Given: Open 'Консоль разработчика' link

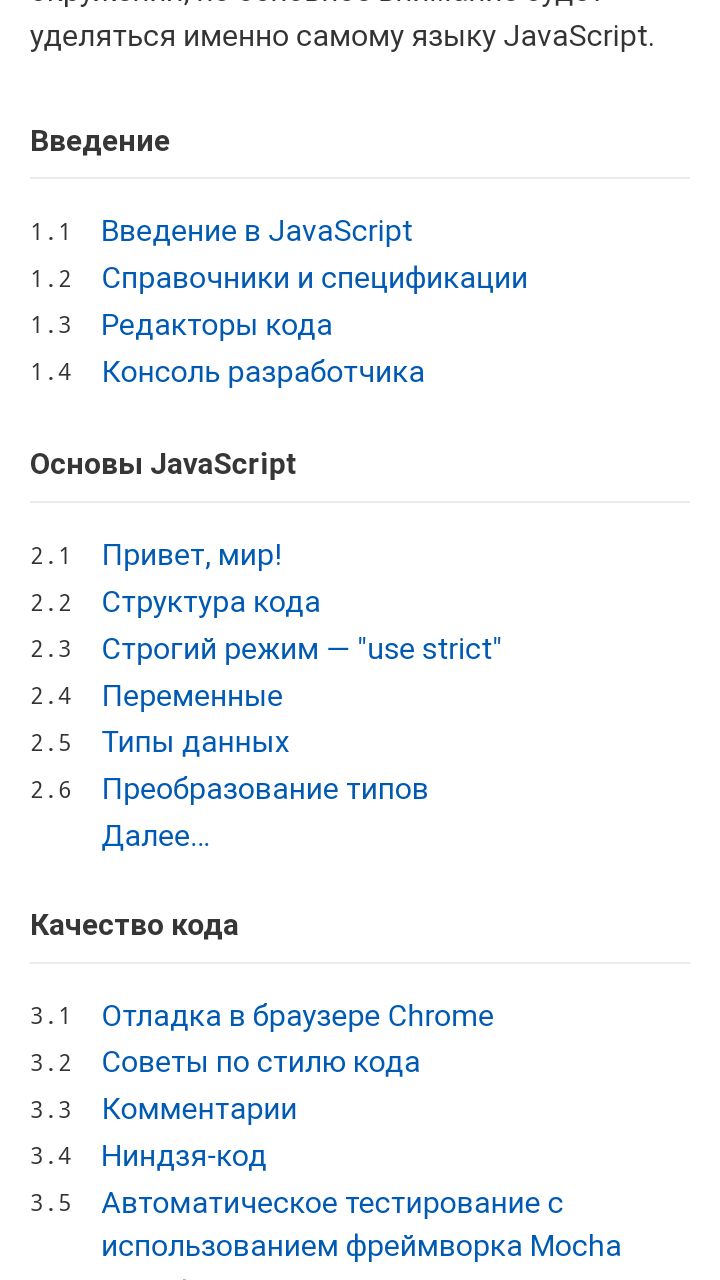Looking at the screenshot, I should tap(263, 372).
